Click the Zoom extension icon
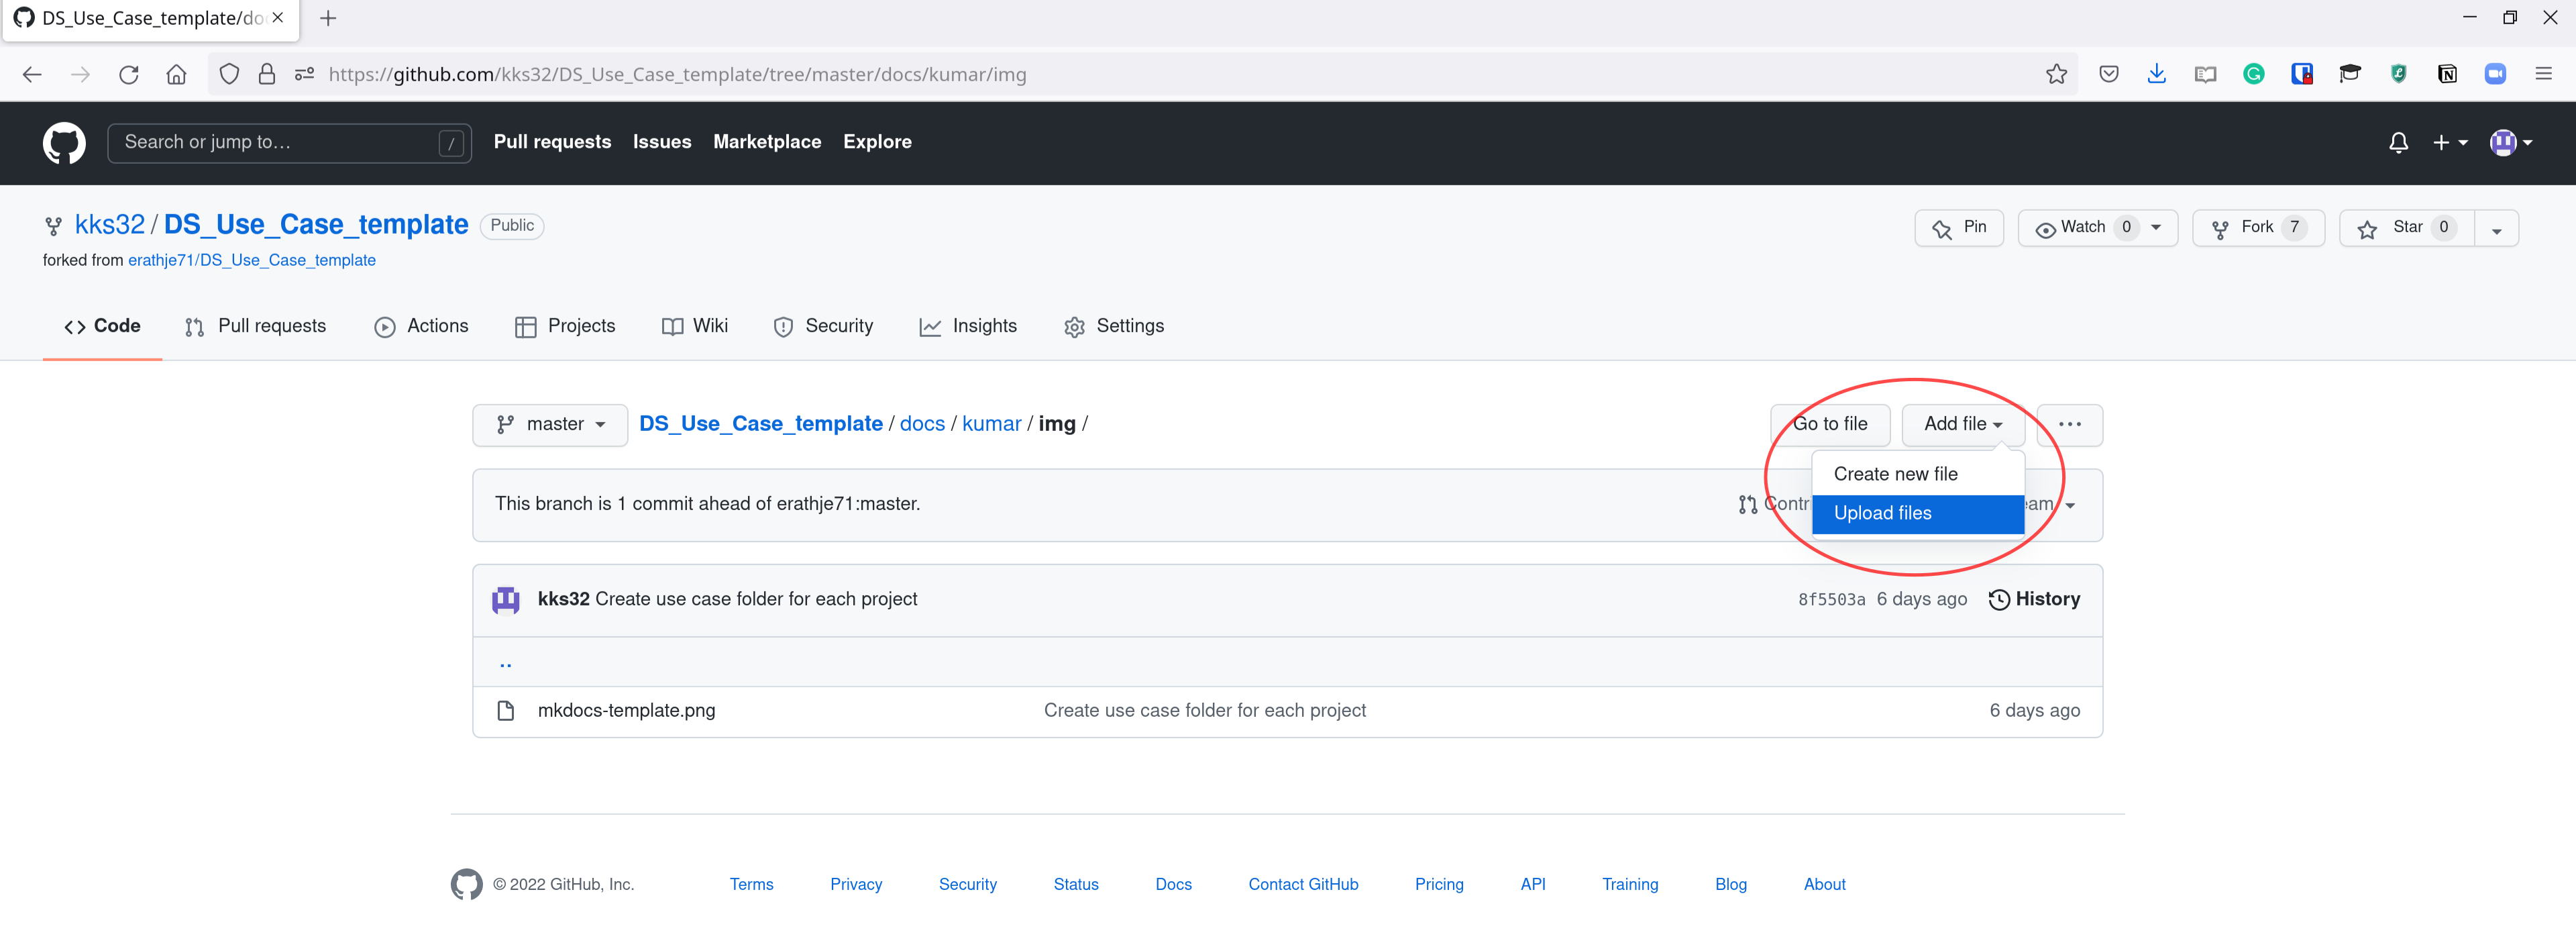Image resolution: width=2576 pixels, height=947 pixels. pos(2495,74)
